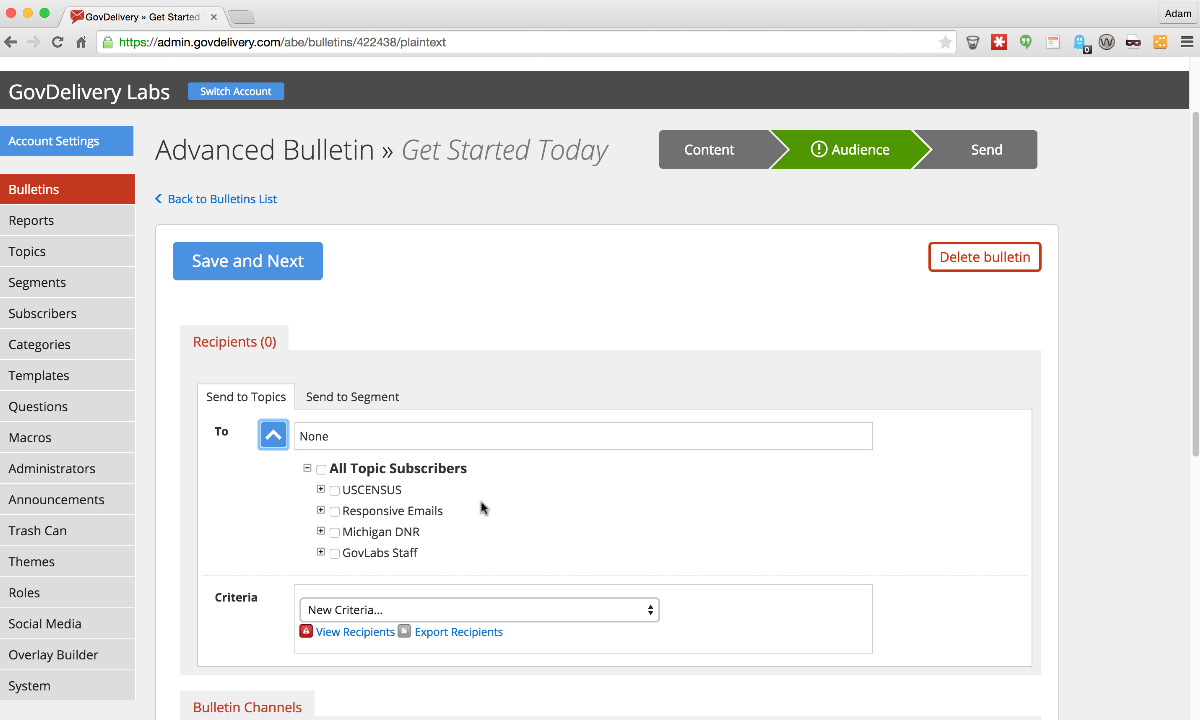Viewport: 1200px width, 720px height.
Task: Bookmark this page with the star icon
Action: point(945,42)
